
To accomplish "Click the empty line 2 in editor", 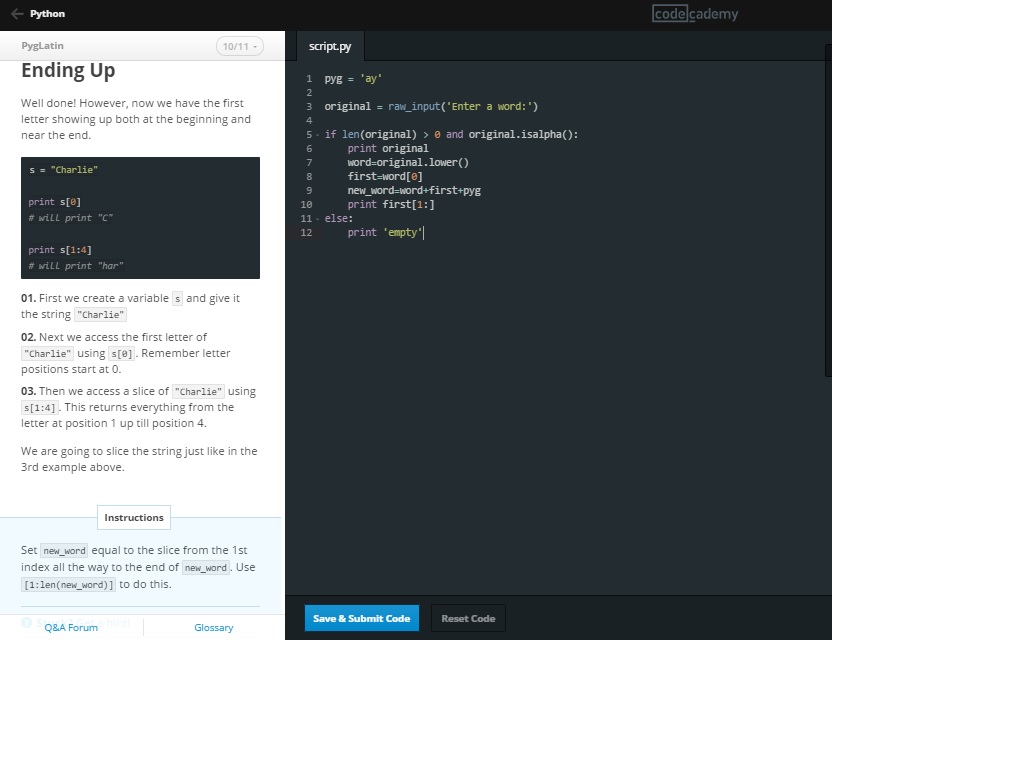I will (500, 92).
